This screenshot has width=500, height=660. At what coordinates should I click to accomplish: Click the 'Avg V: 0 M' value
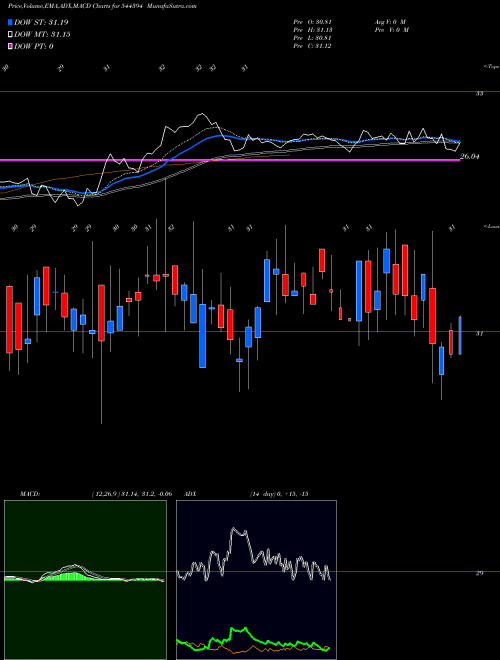point(389,22)
